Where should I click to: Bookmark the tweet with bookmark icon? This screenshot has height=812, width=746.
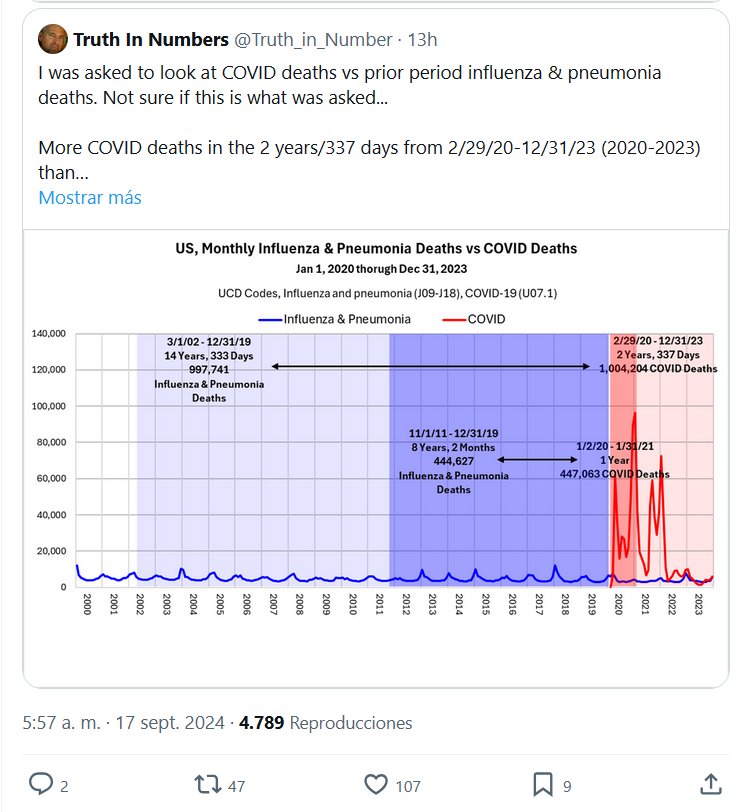click(x=543, y=784)
